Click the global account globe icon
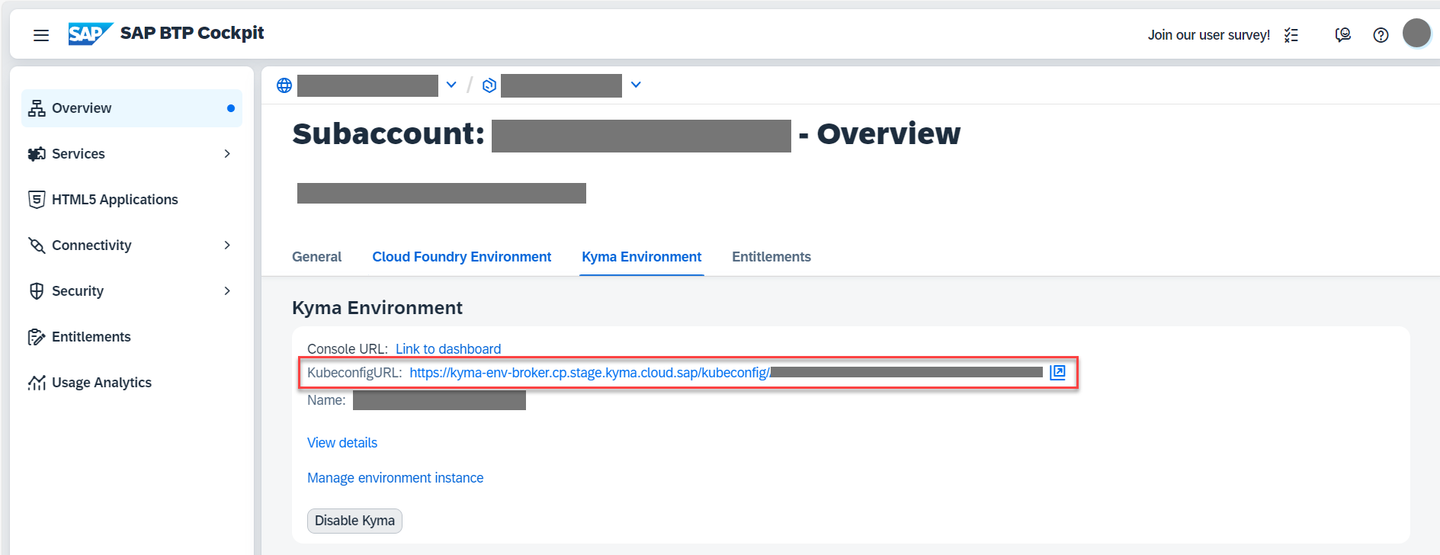This screenshot has width=1440, height=555. click(285, 85)
